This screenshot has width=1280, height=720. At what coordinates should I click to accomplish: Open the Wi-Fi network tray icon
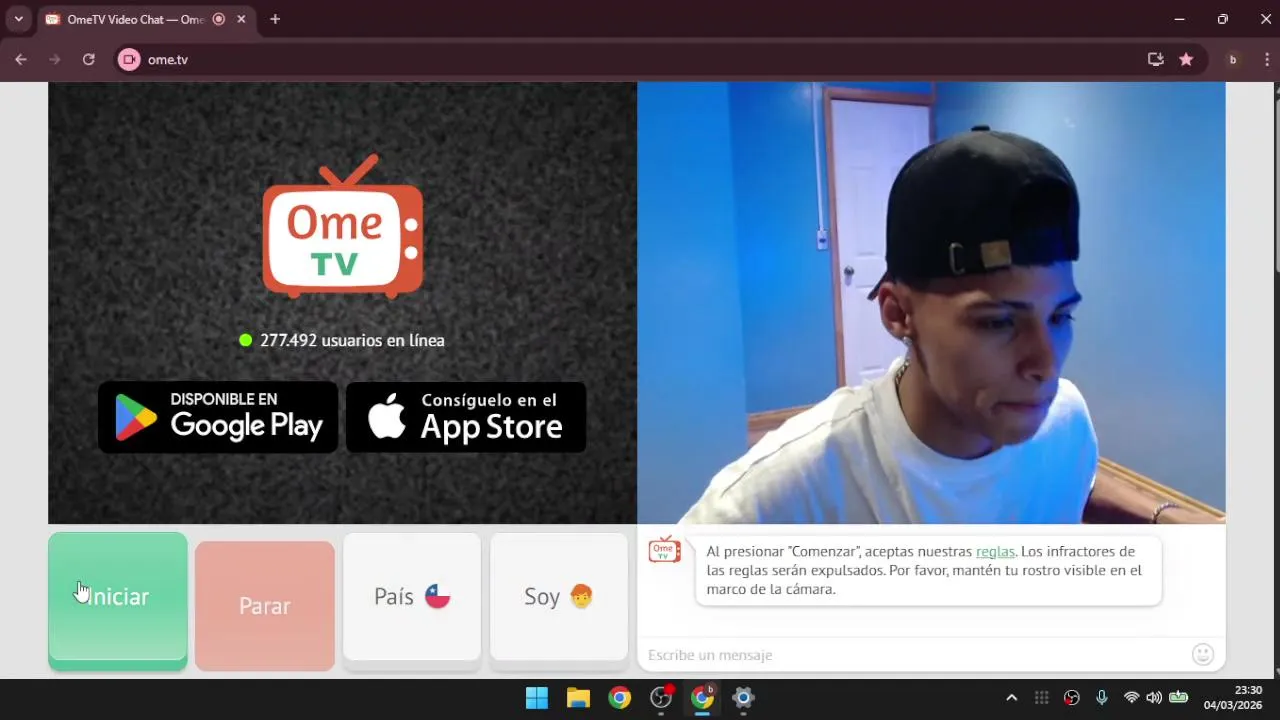click(1131, 698)
